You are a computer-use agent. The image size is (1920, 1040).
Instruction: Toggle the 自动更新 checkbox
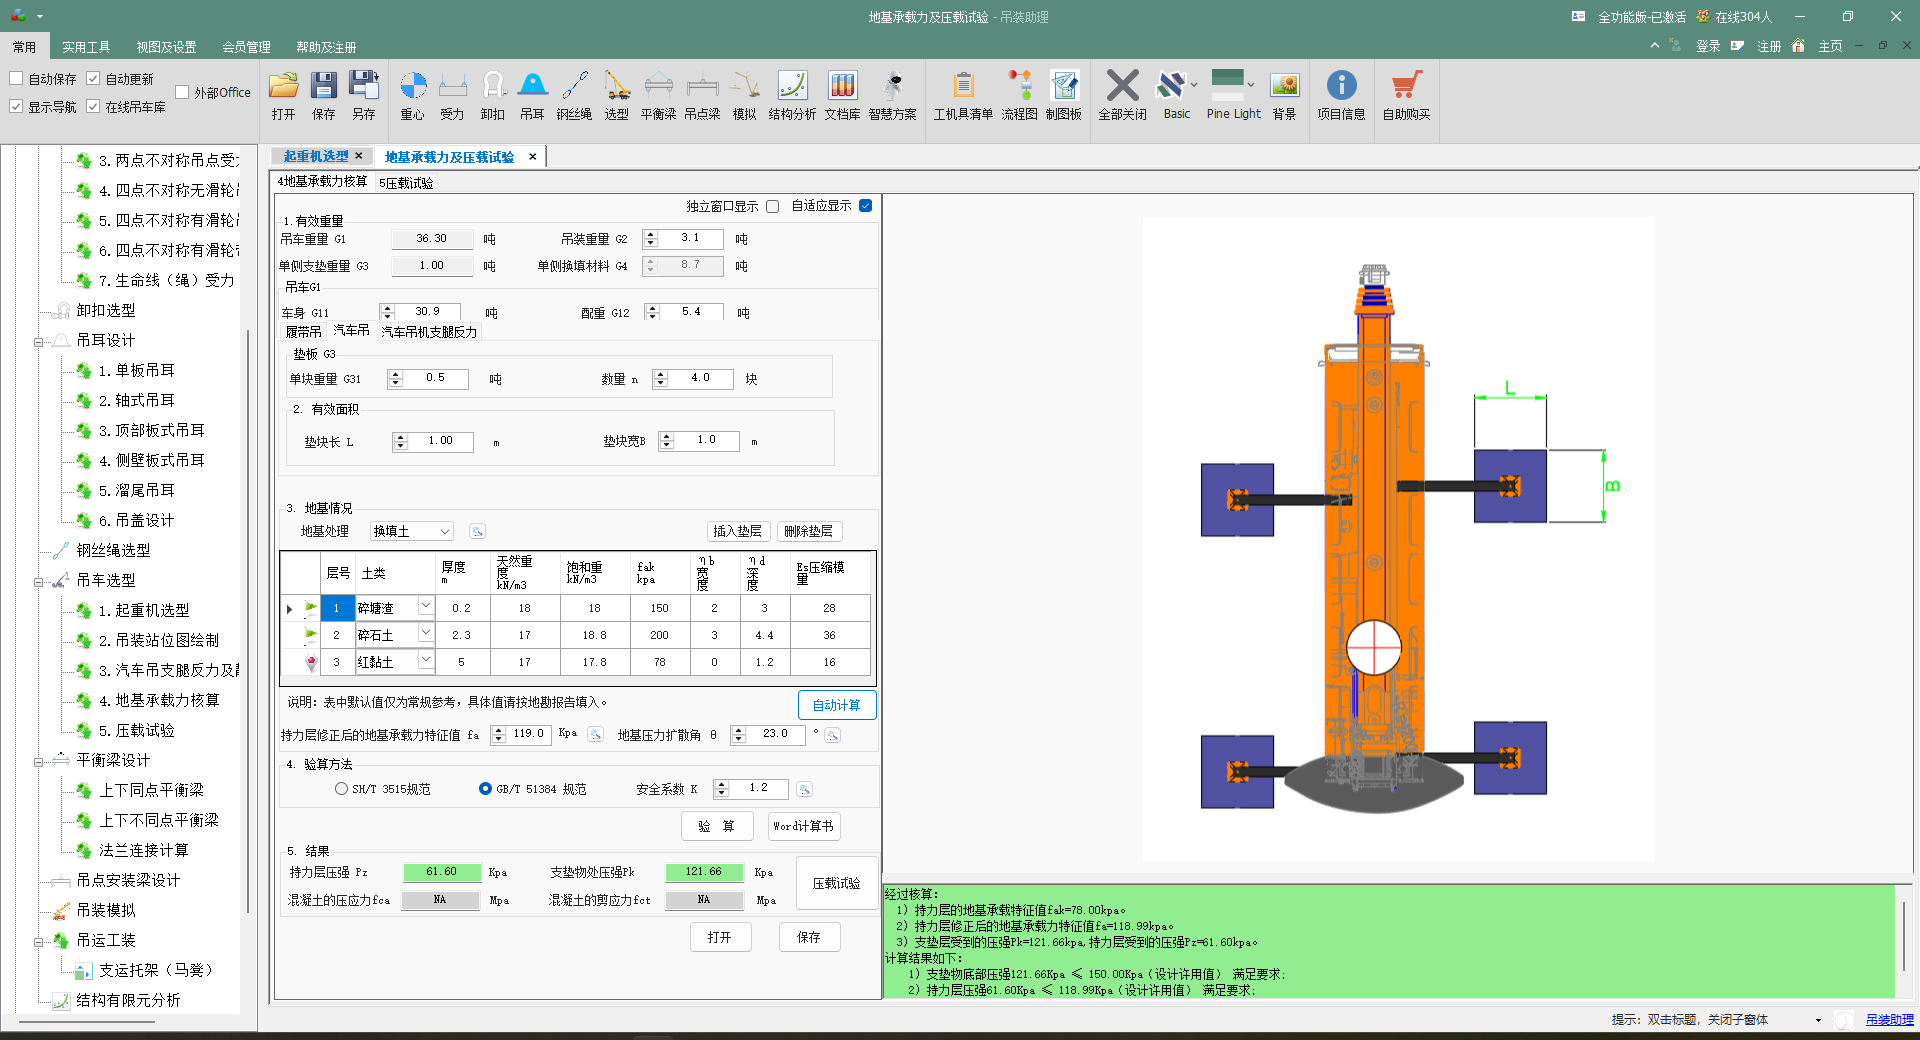(93, 78)
